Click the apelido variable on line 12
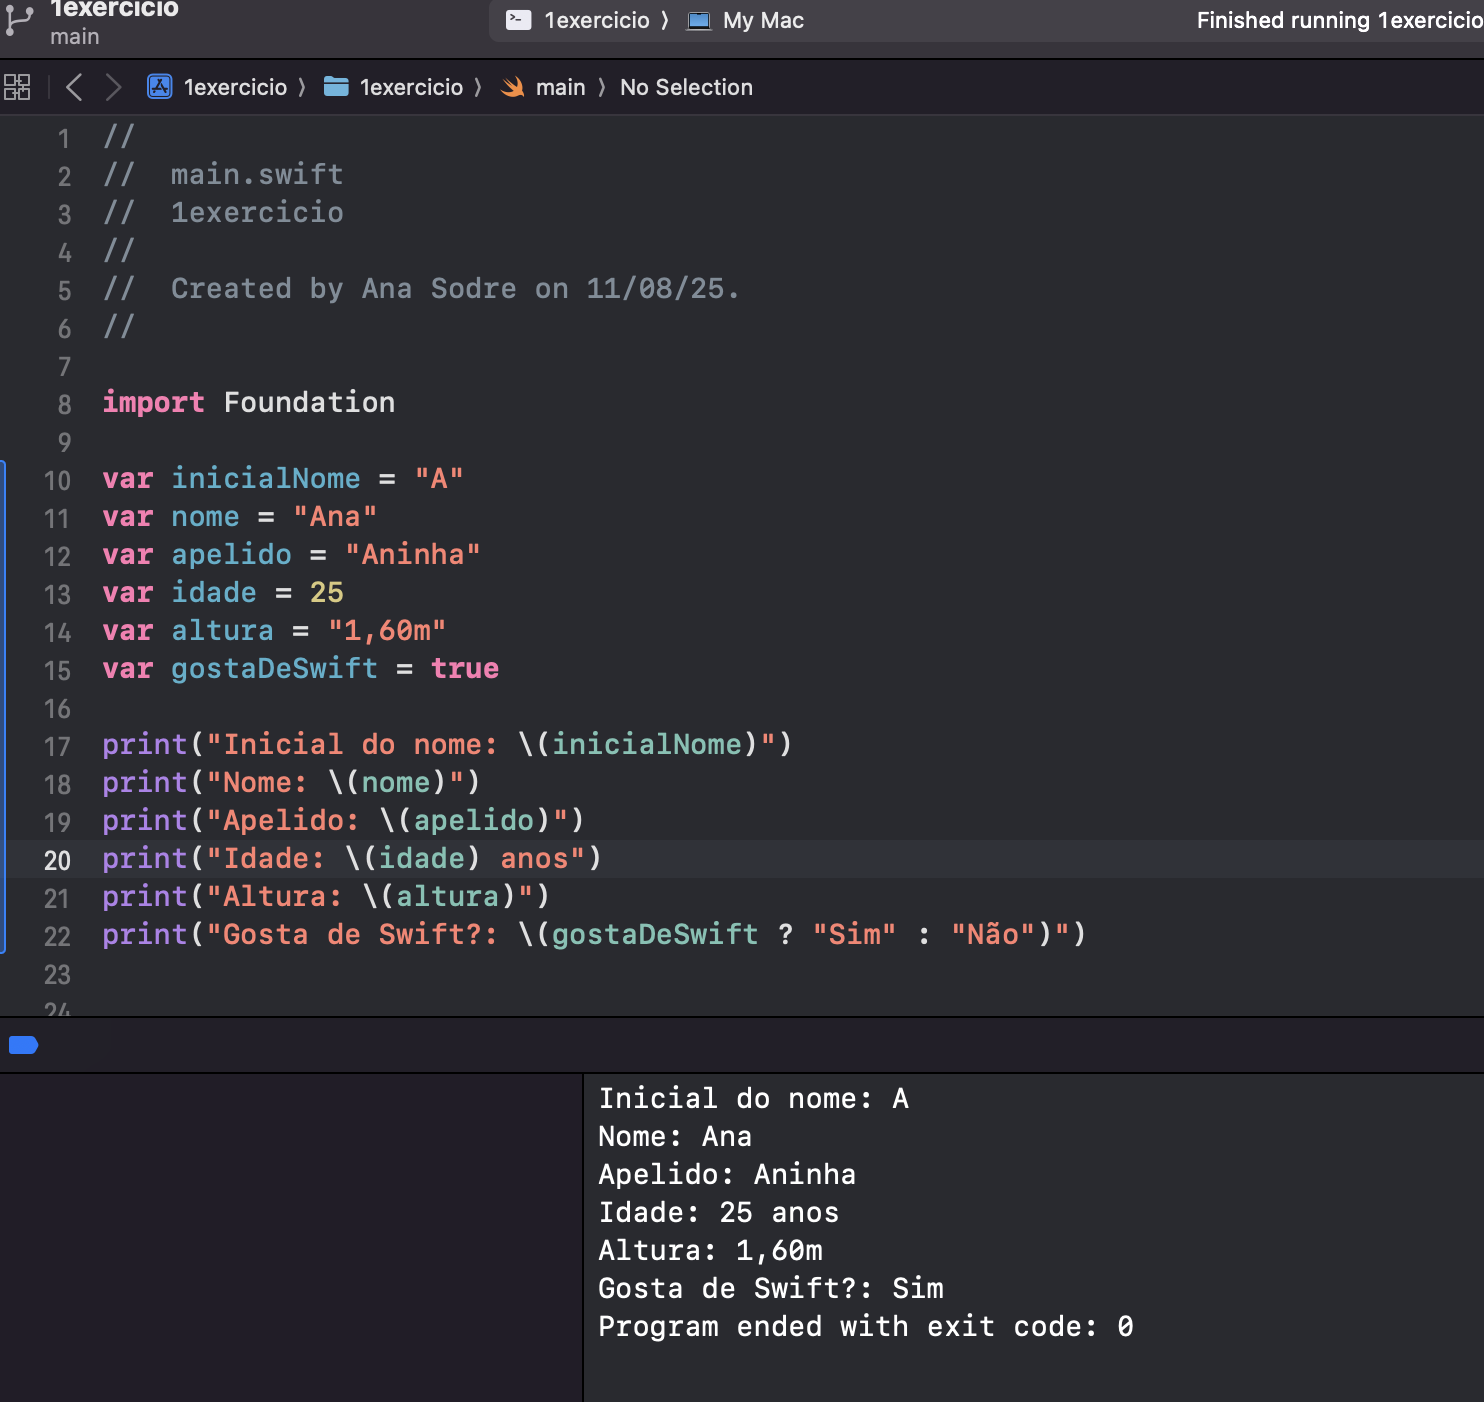1484x1402 pixels. click(231, 555)
